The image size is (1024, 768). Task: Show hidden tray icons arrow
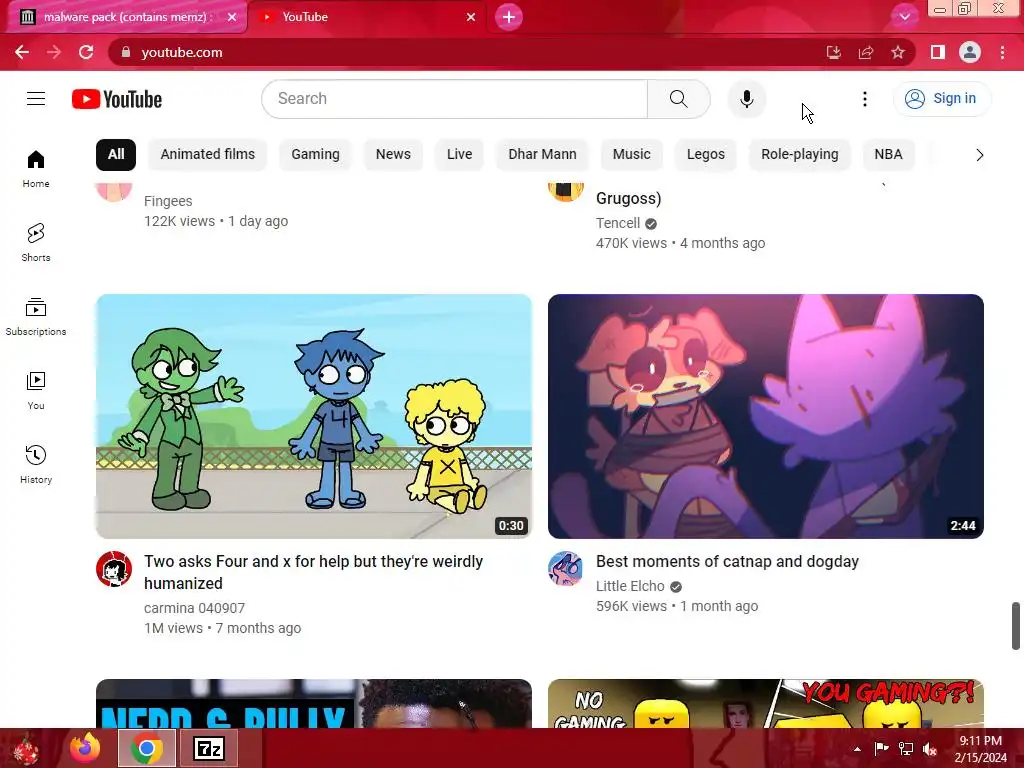[857, 749]
